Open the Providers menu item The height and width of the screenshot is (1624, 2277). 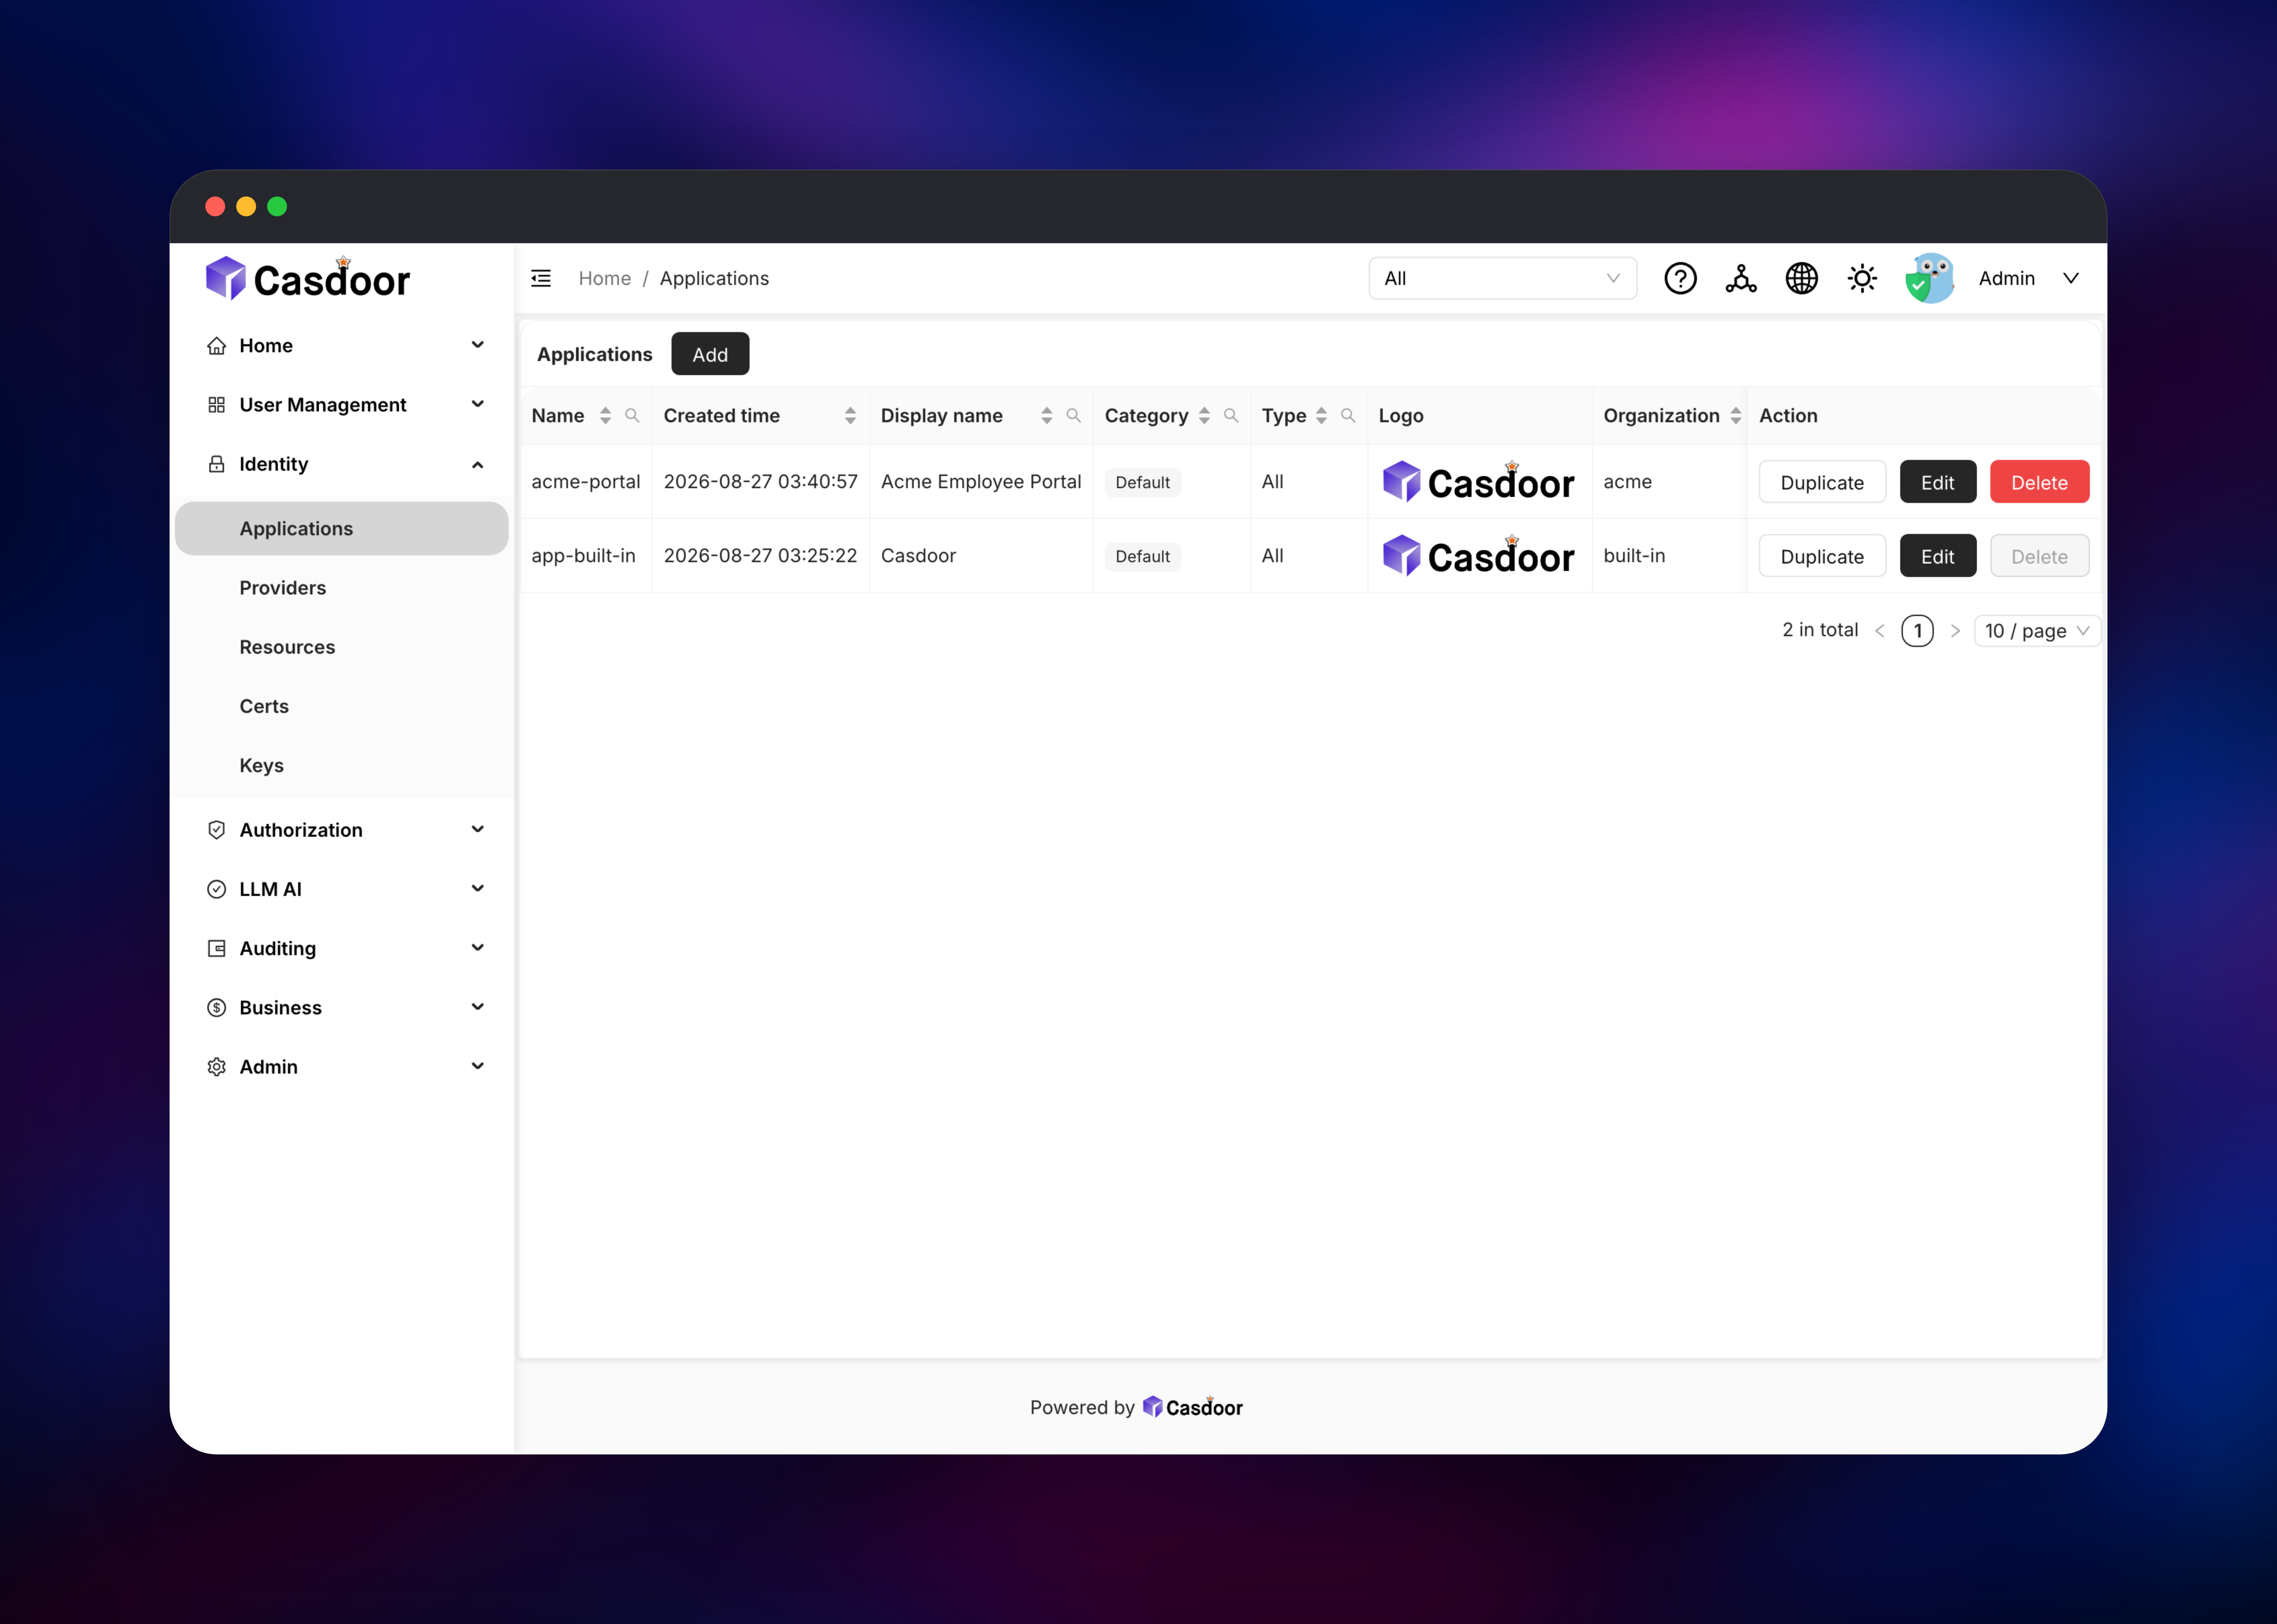click(x=342, y=588)
